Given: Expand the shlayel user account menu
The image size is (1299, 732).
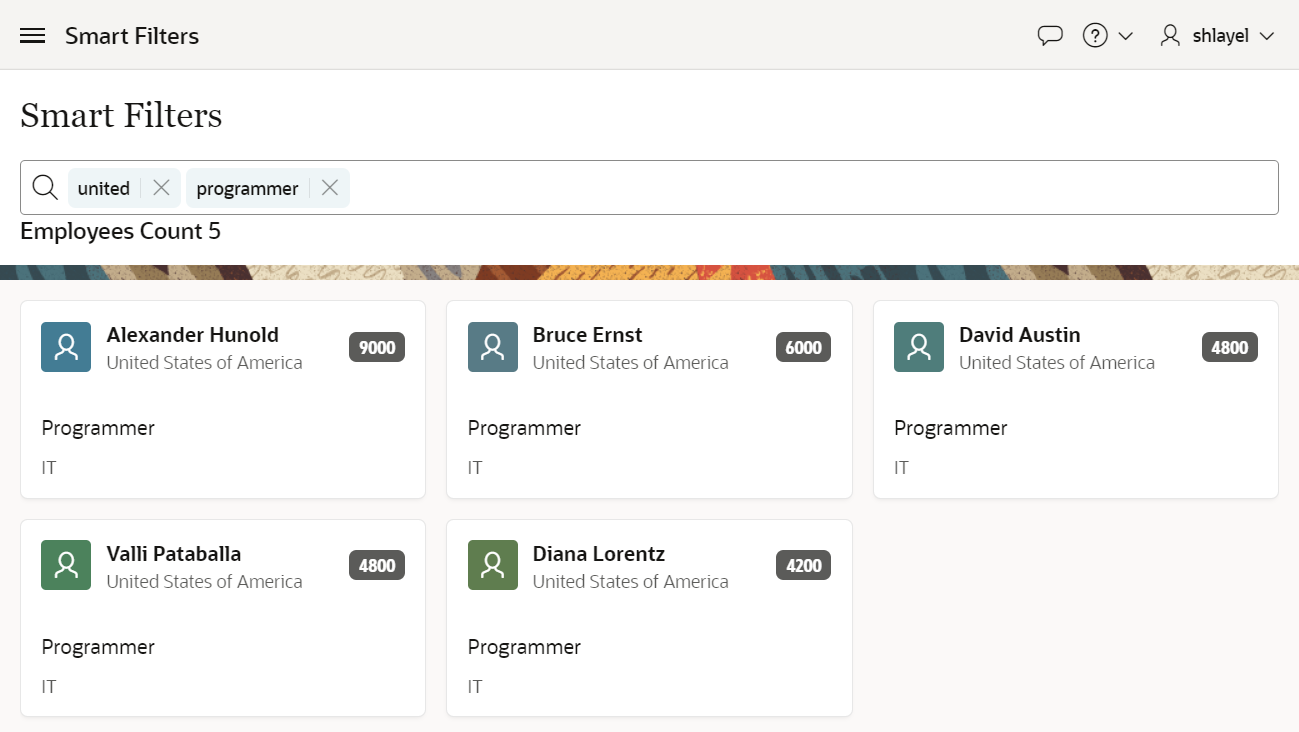Looking at the screenshot, I should tap(1217, 36).
